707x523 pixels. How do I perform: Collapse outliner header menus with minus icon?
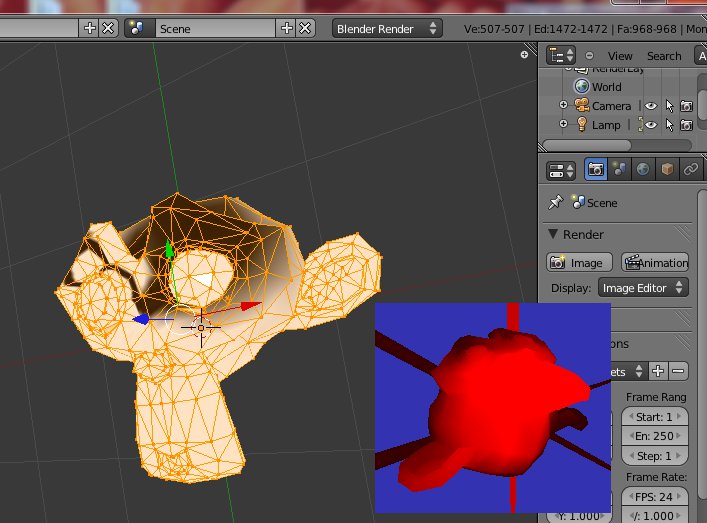pyautogui.click(x=589, y=56)
